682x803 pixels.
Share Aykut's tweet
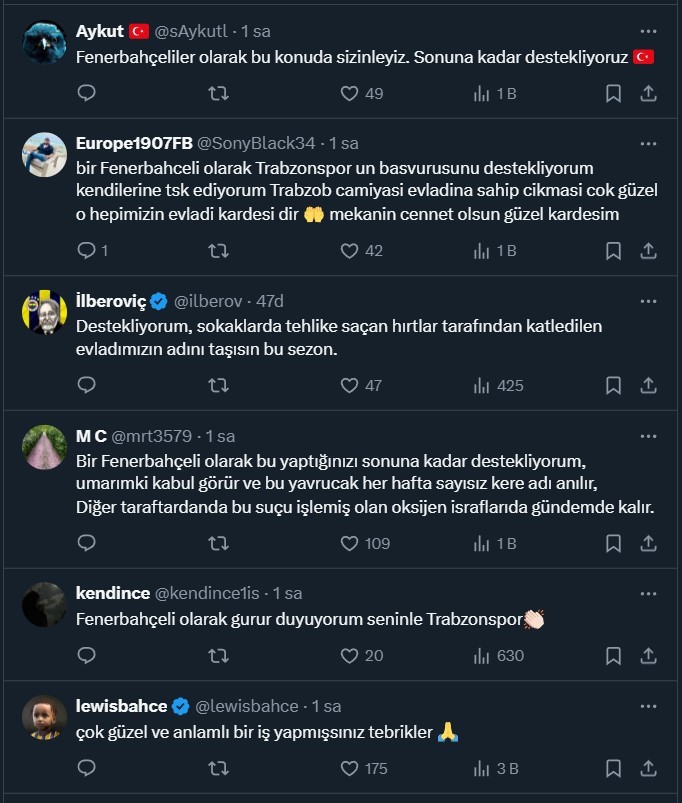648,93
